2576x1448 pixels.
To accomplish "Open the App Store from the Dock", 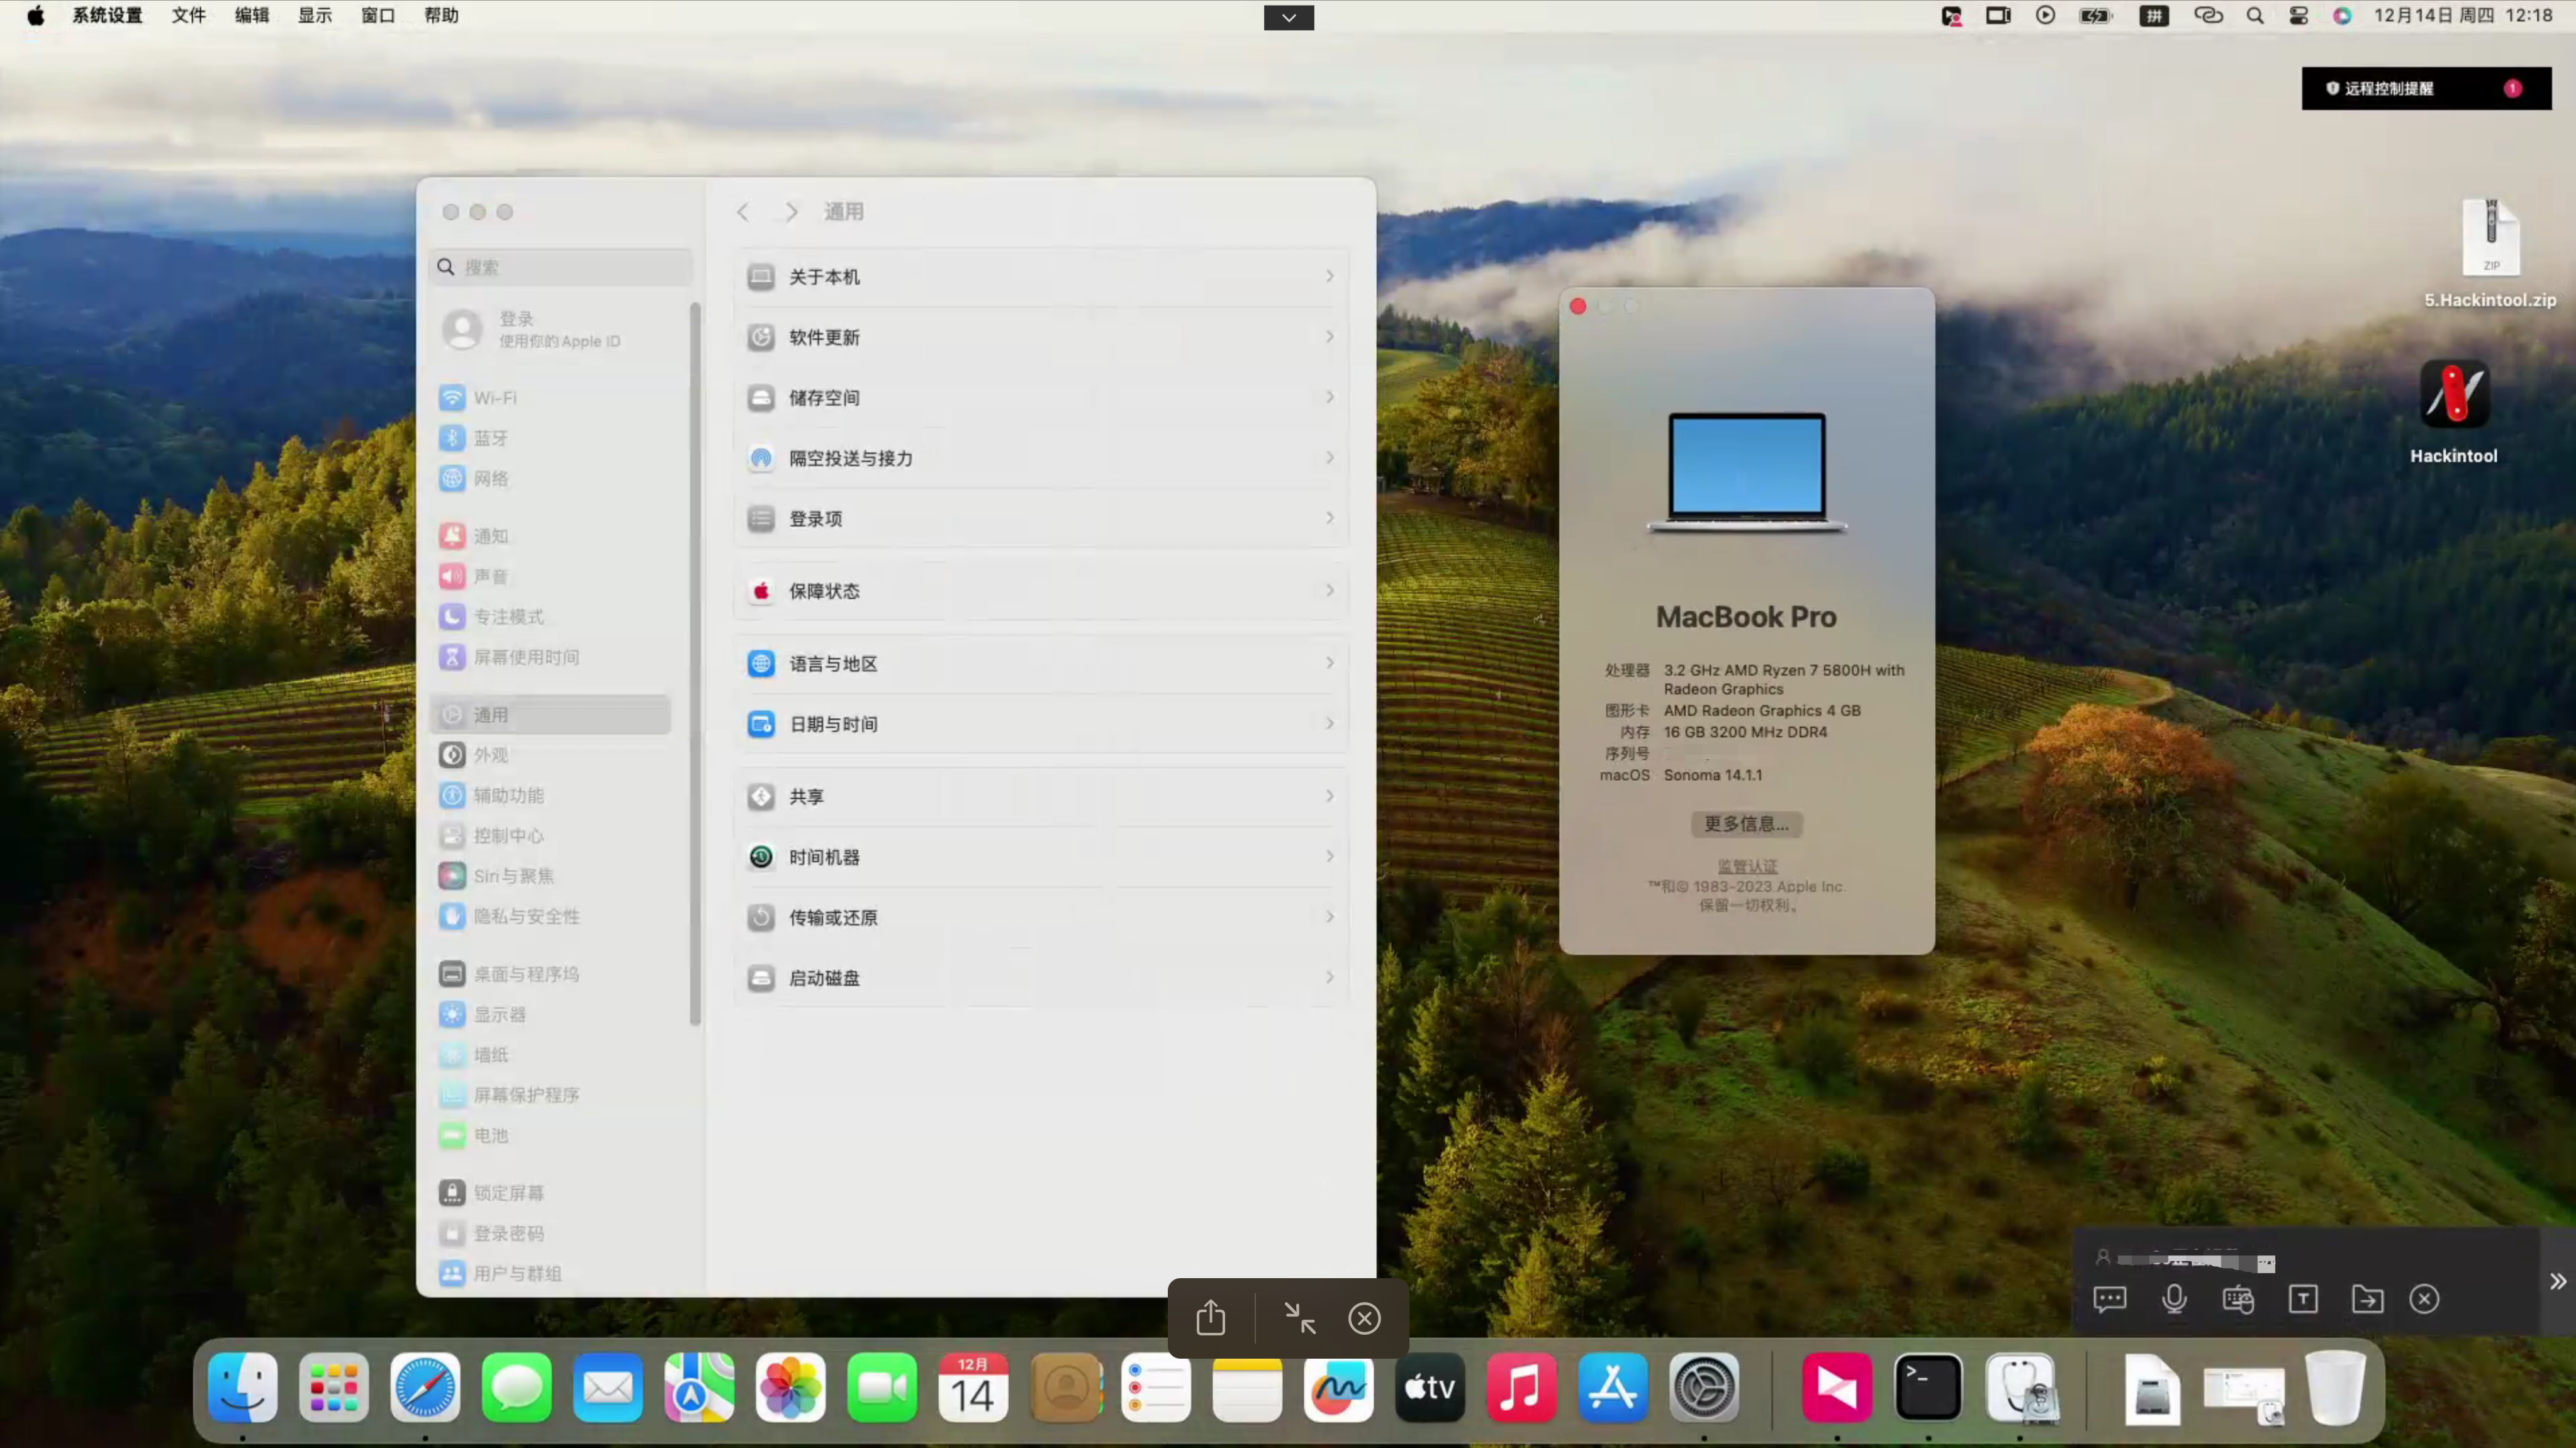I will click(1613, 1388).
